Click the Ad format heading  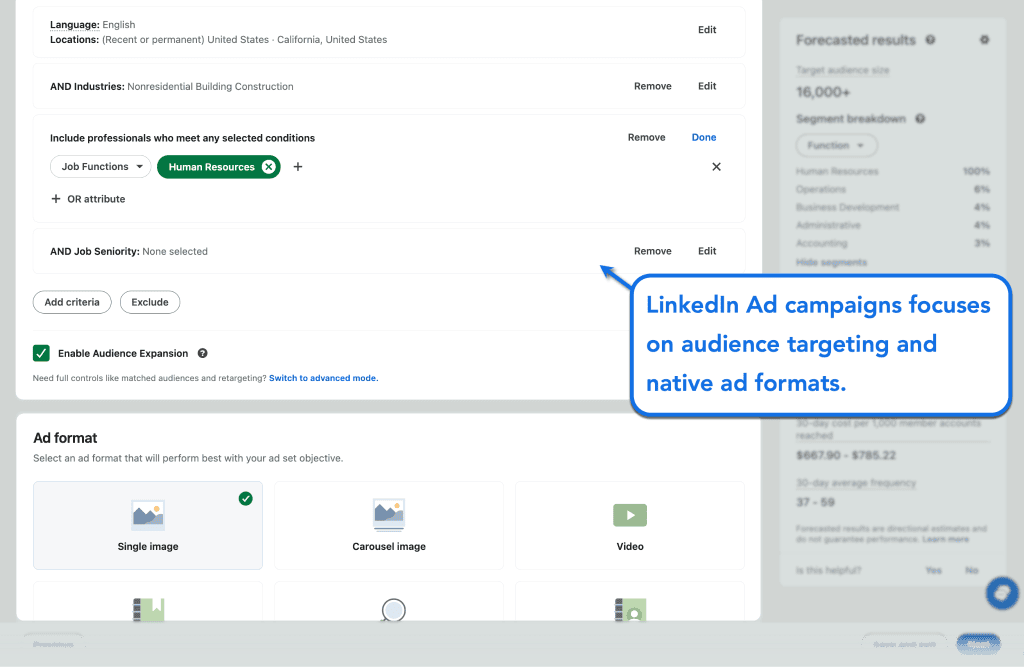tap(65, 438)
